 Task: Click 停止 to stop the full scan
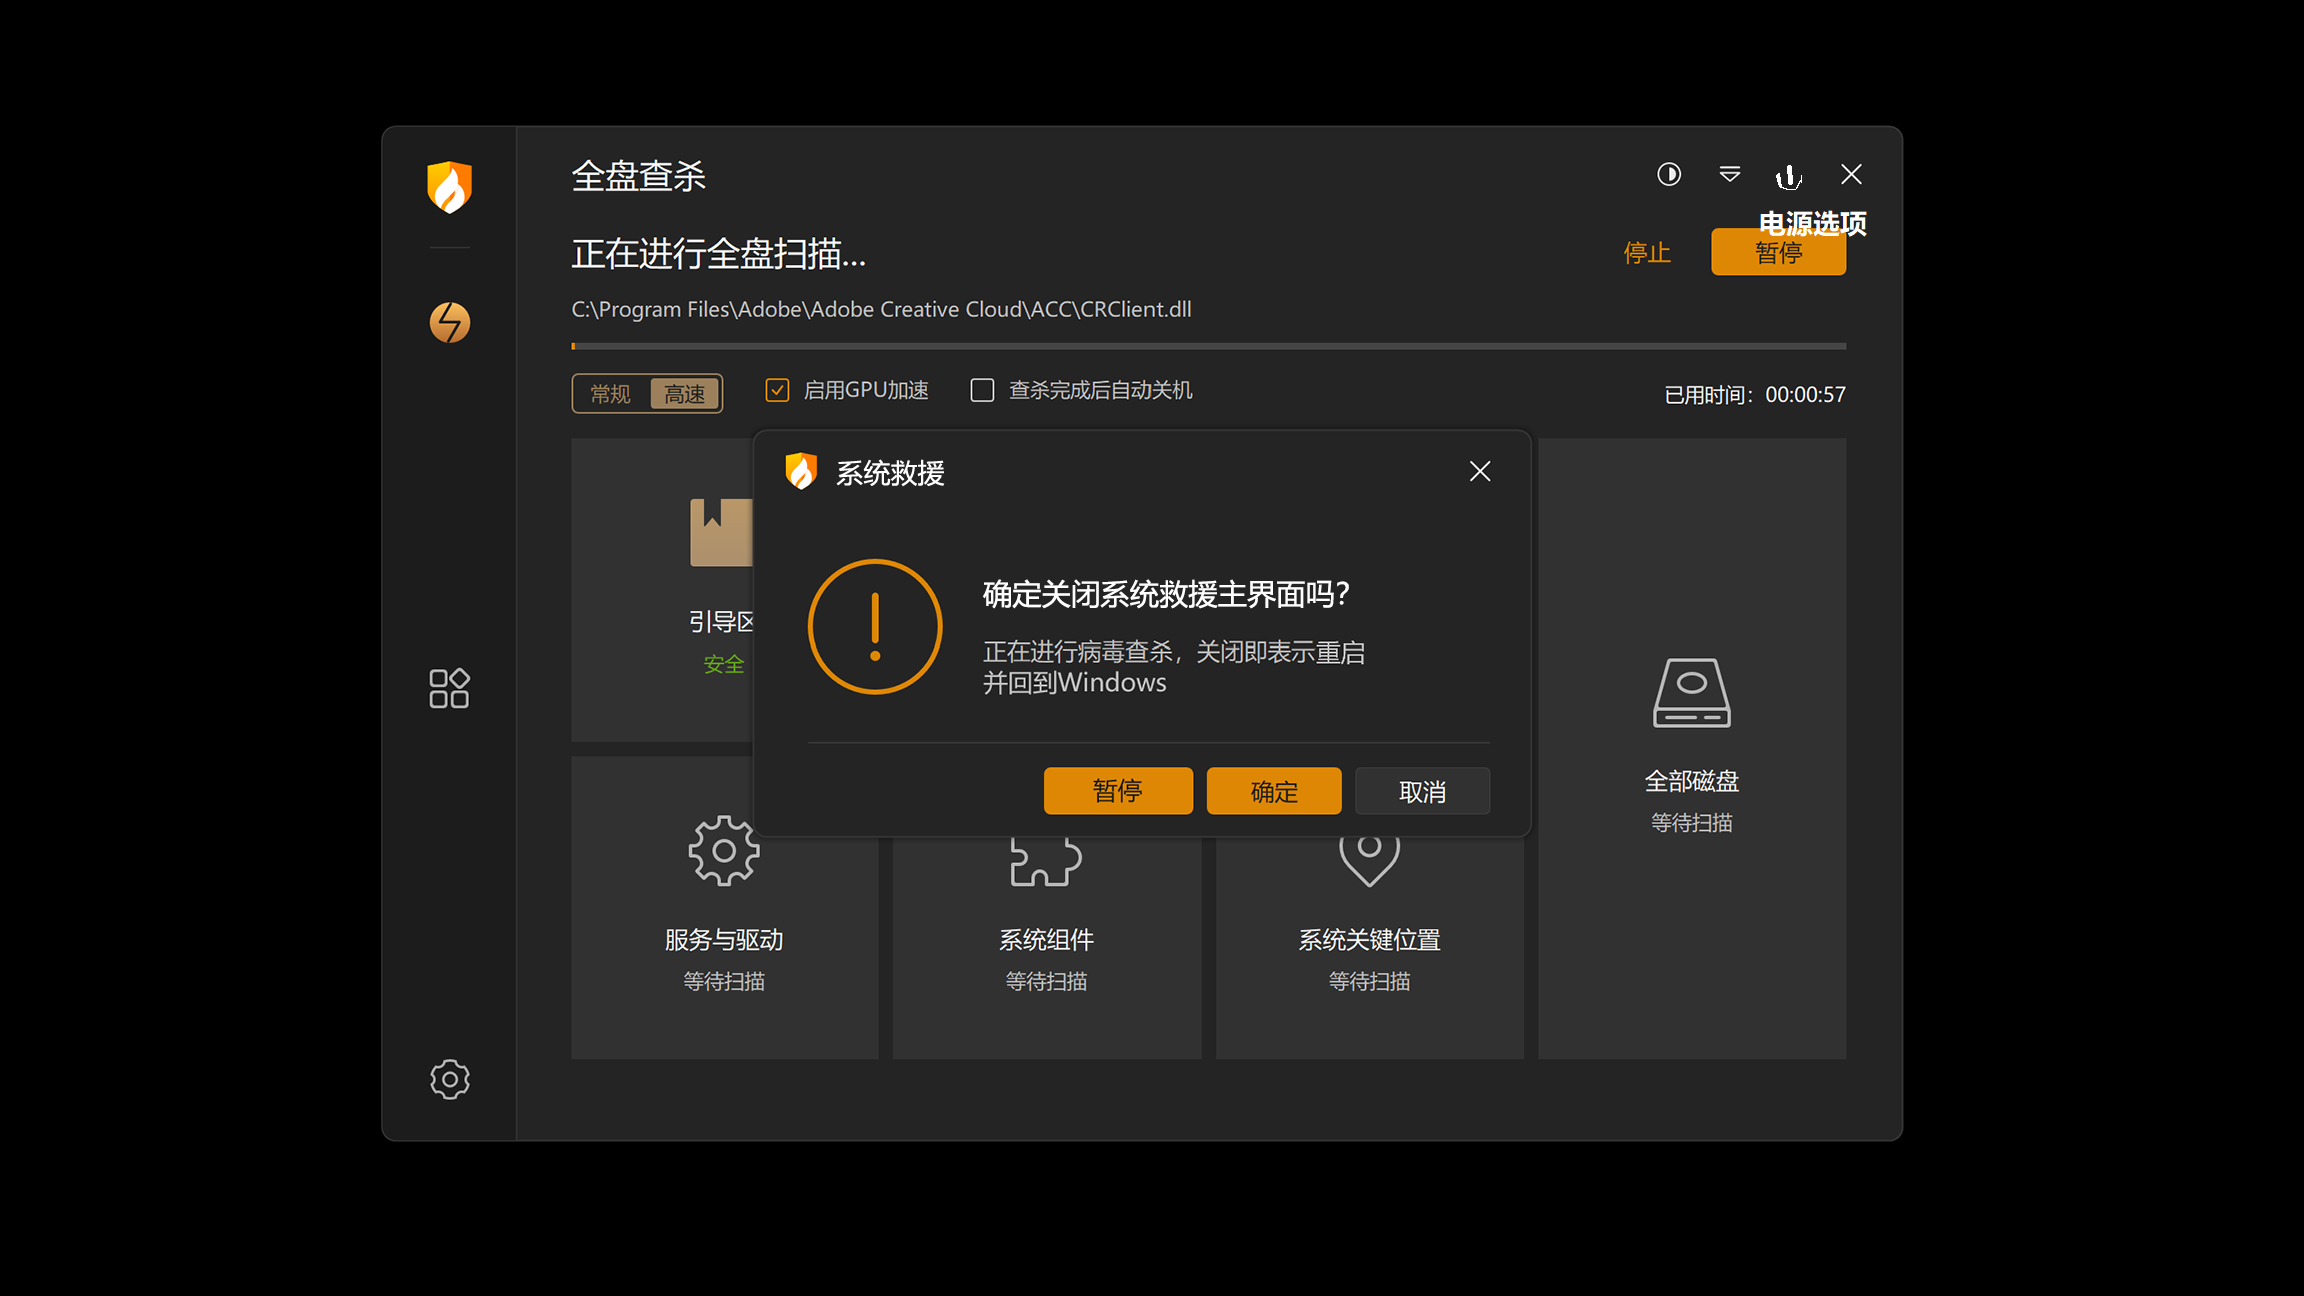1647,252
